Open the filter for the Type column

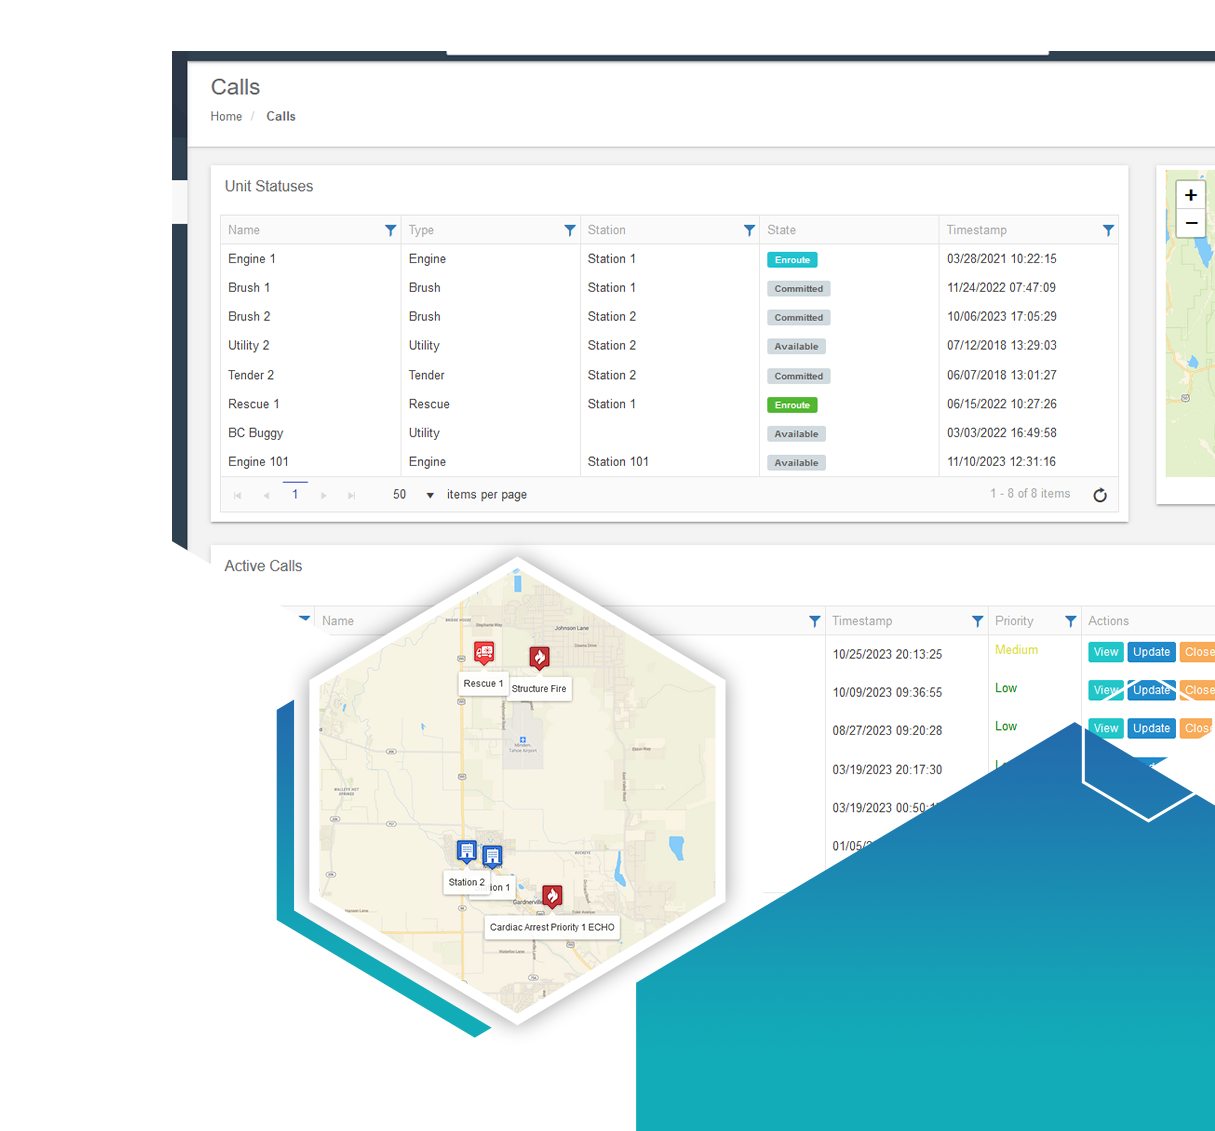570,230
